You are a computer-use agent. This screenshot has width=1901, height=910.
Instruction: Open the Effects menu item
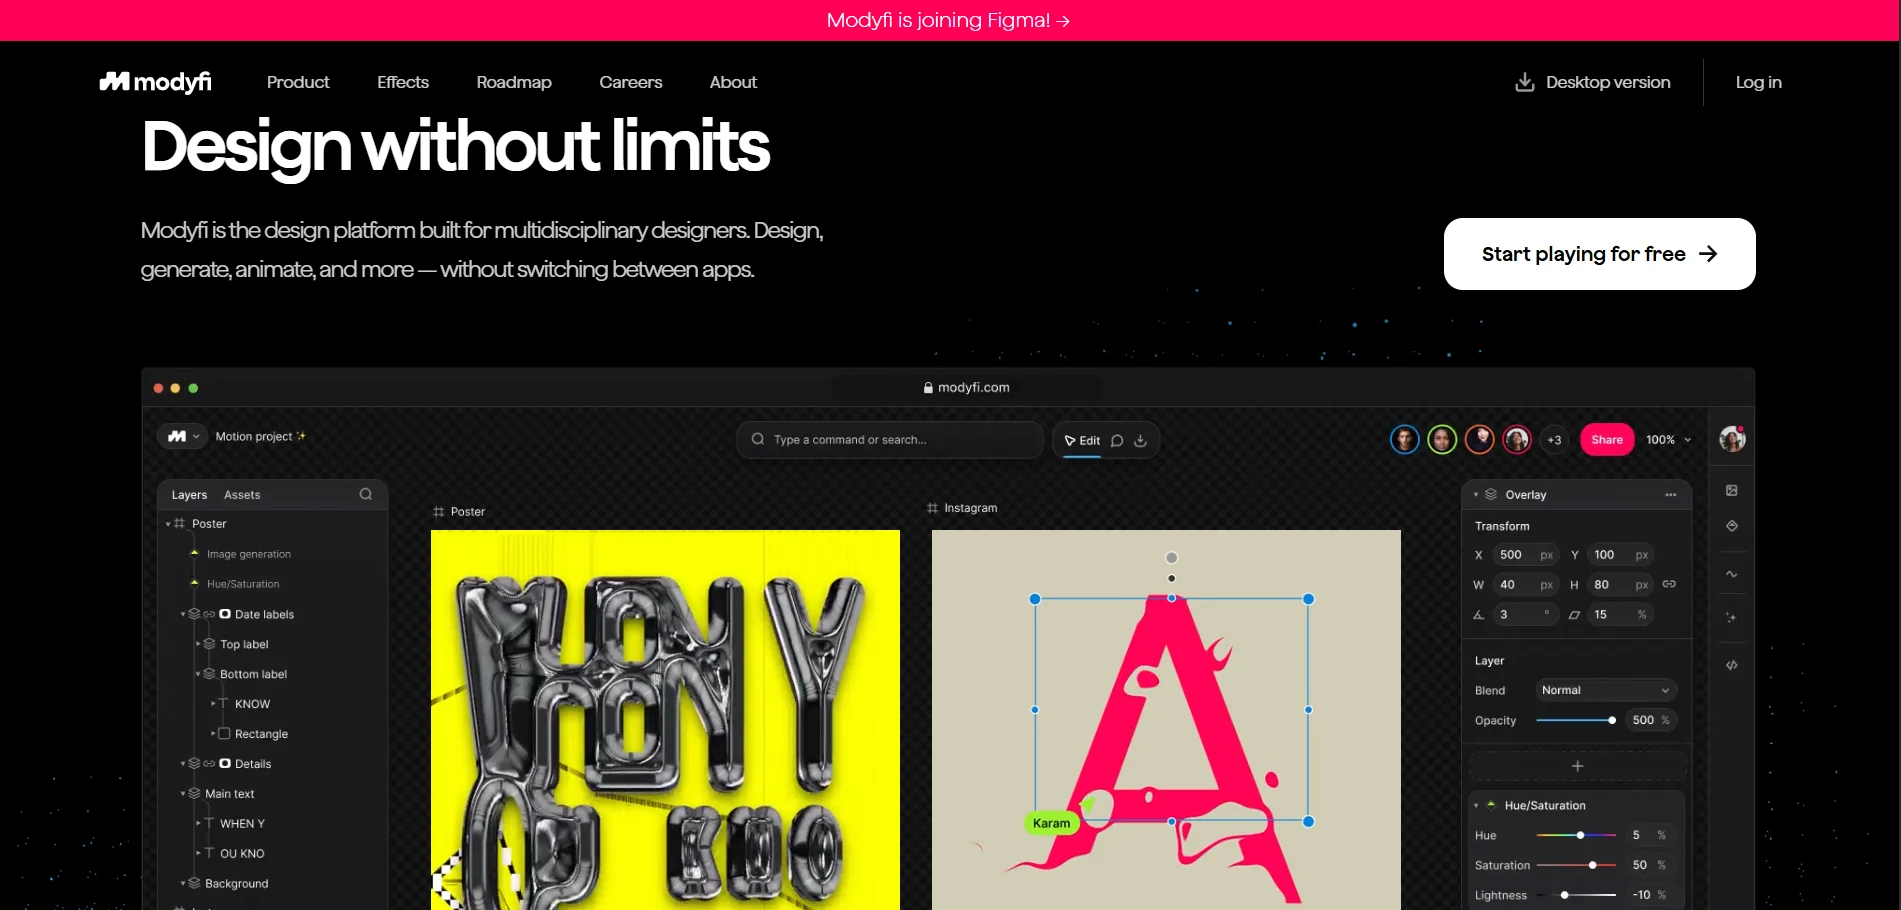click(402, 82)
